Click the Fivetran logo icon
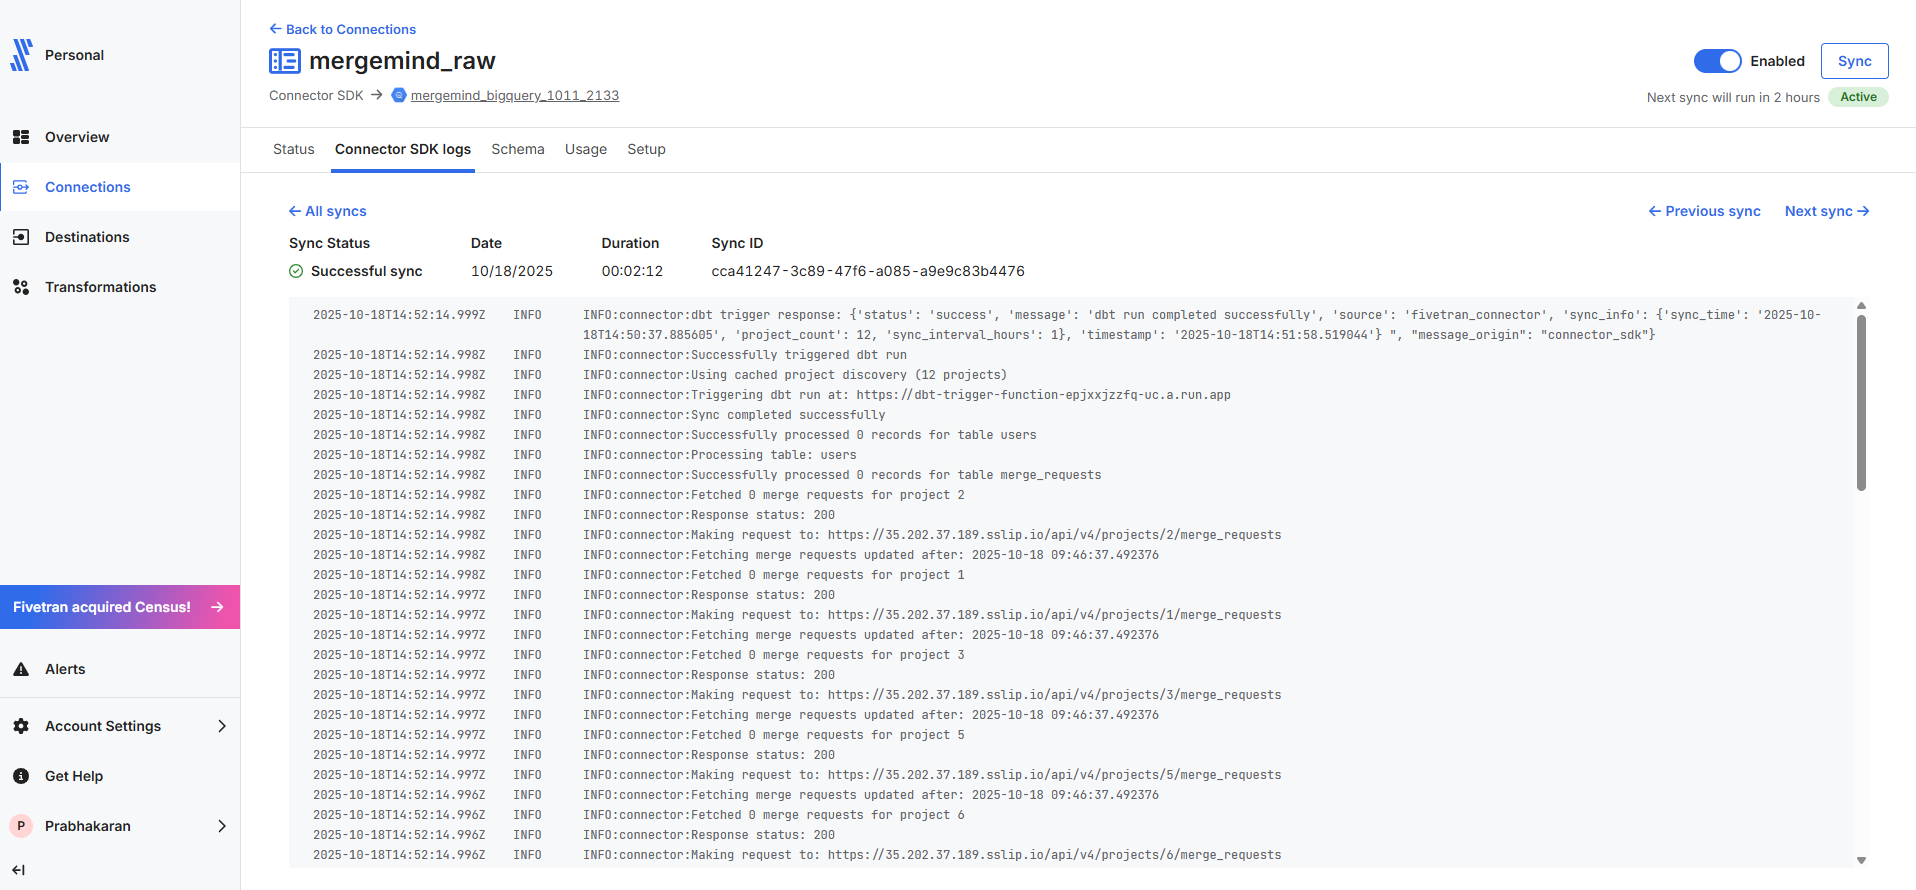The image size is (1916, 890). [21, 55]
